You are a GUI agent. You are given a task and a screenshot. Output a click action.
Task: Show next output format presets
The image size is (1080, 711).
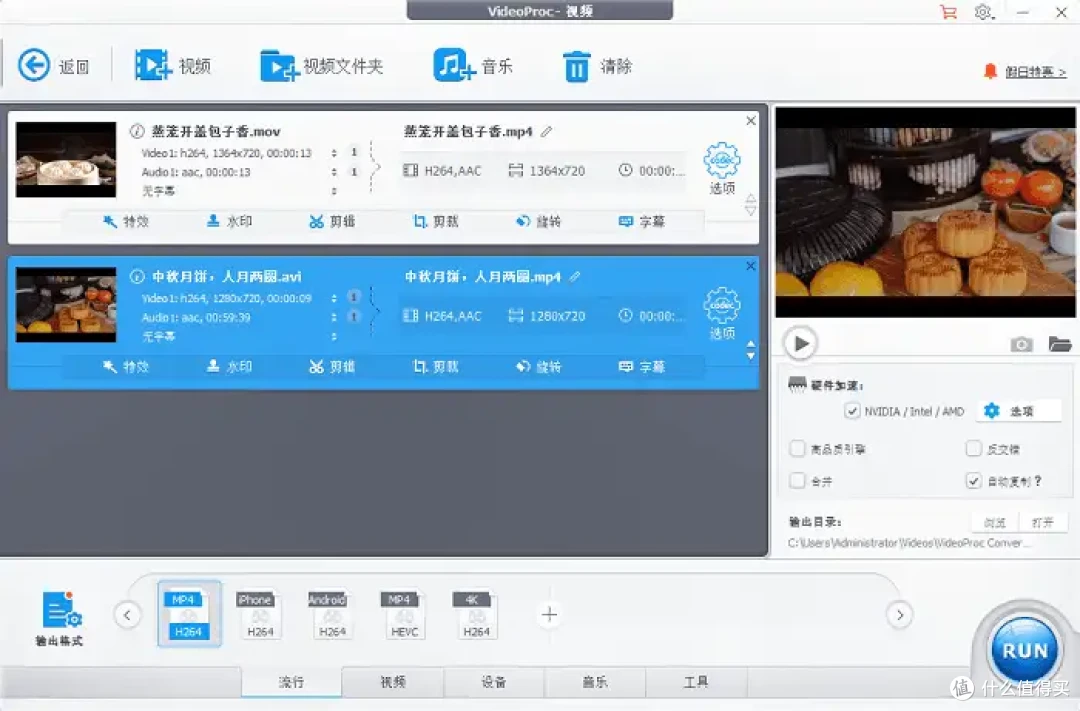click(900, 615)
